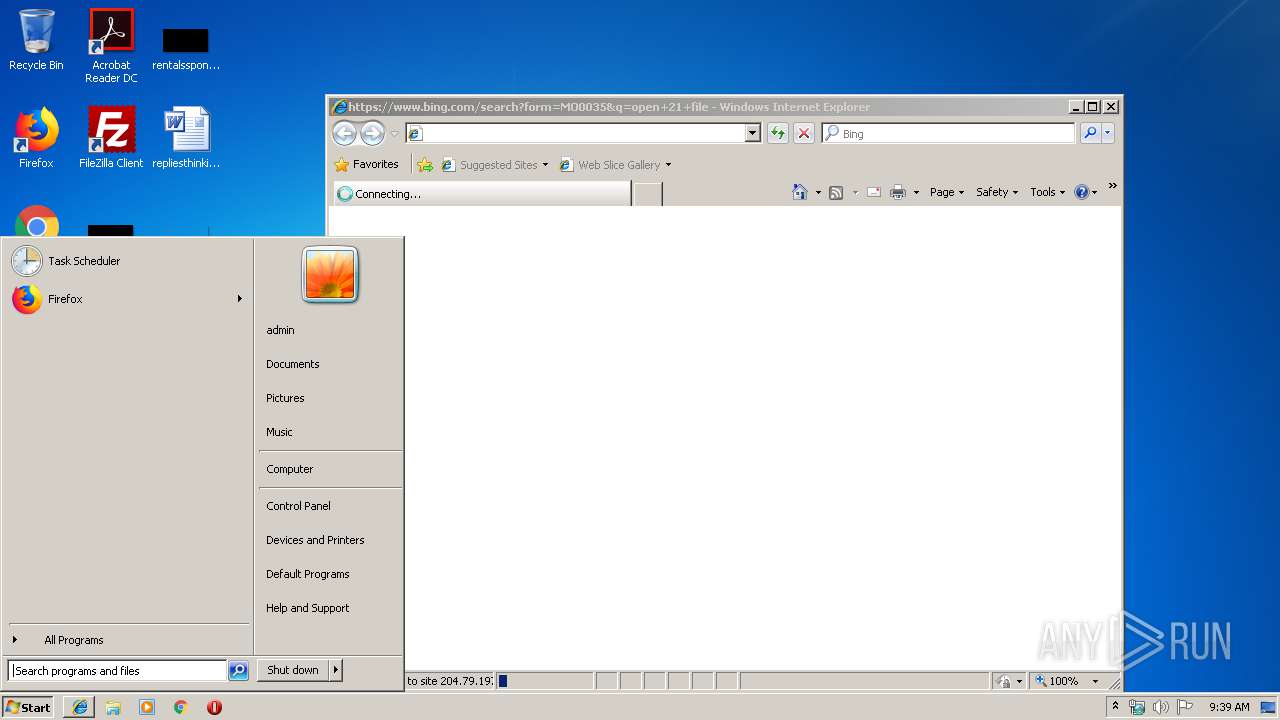Click the Print icon
This screenshot has width=1280, height=720.
click(x=898, y=192)
